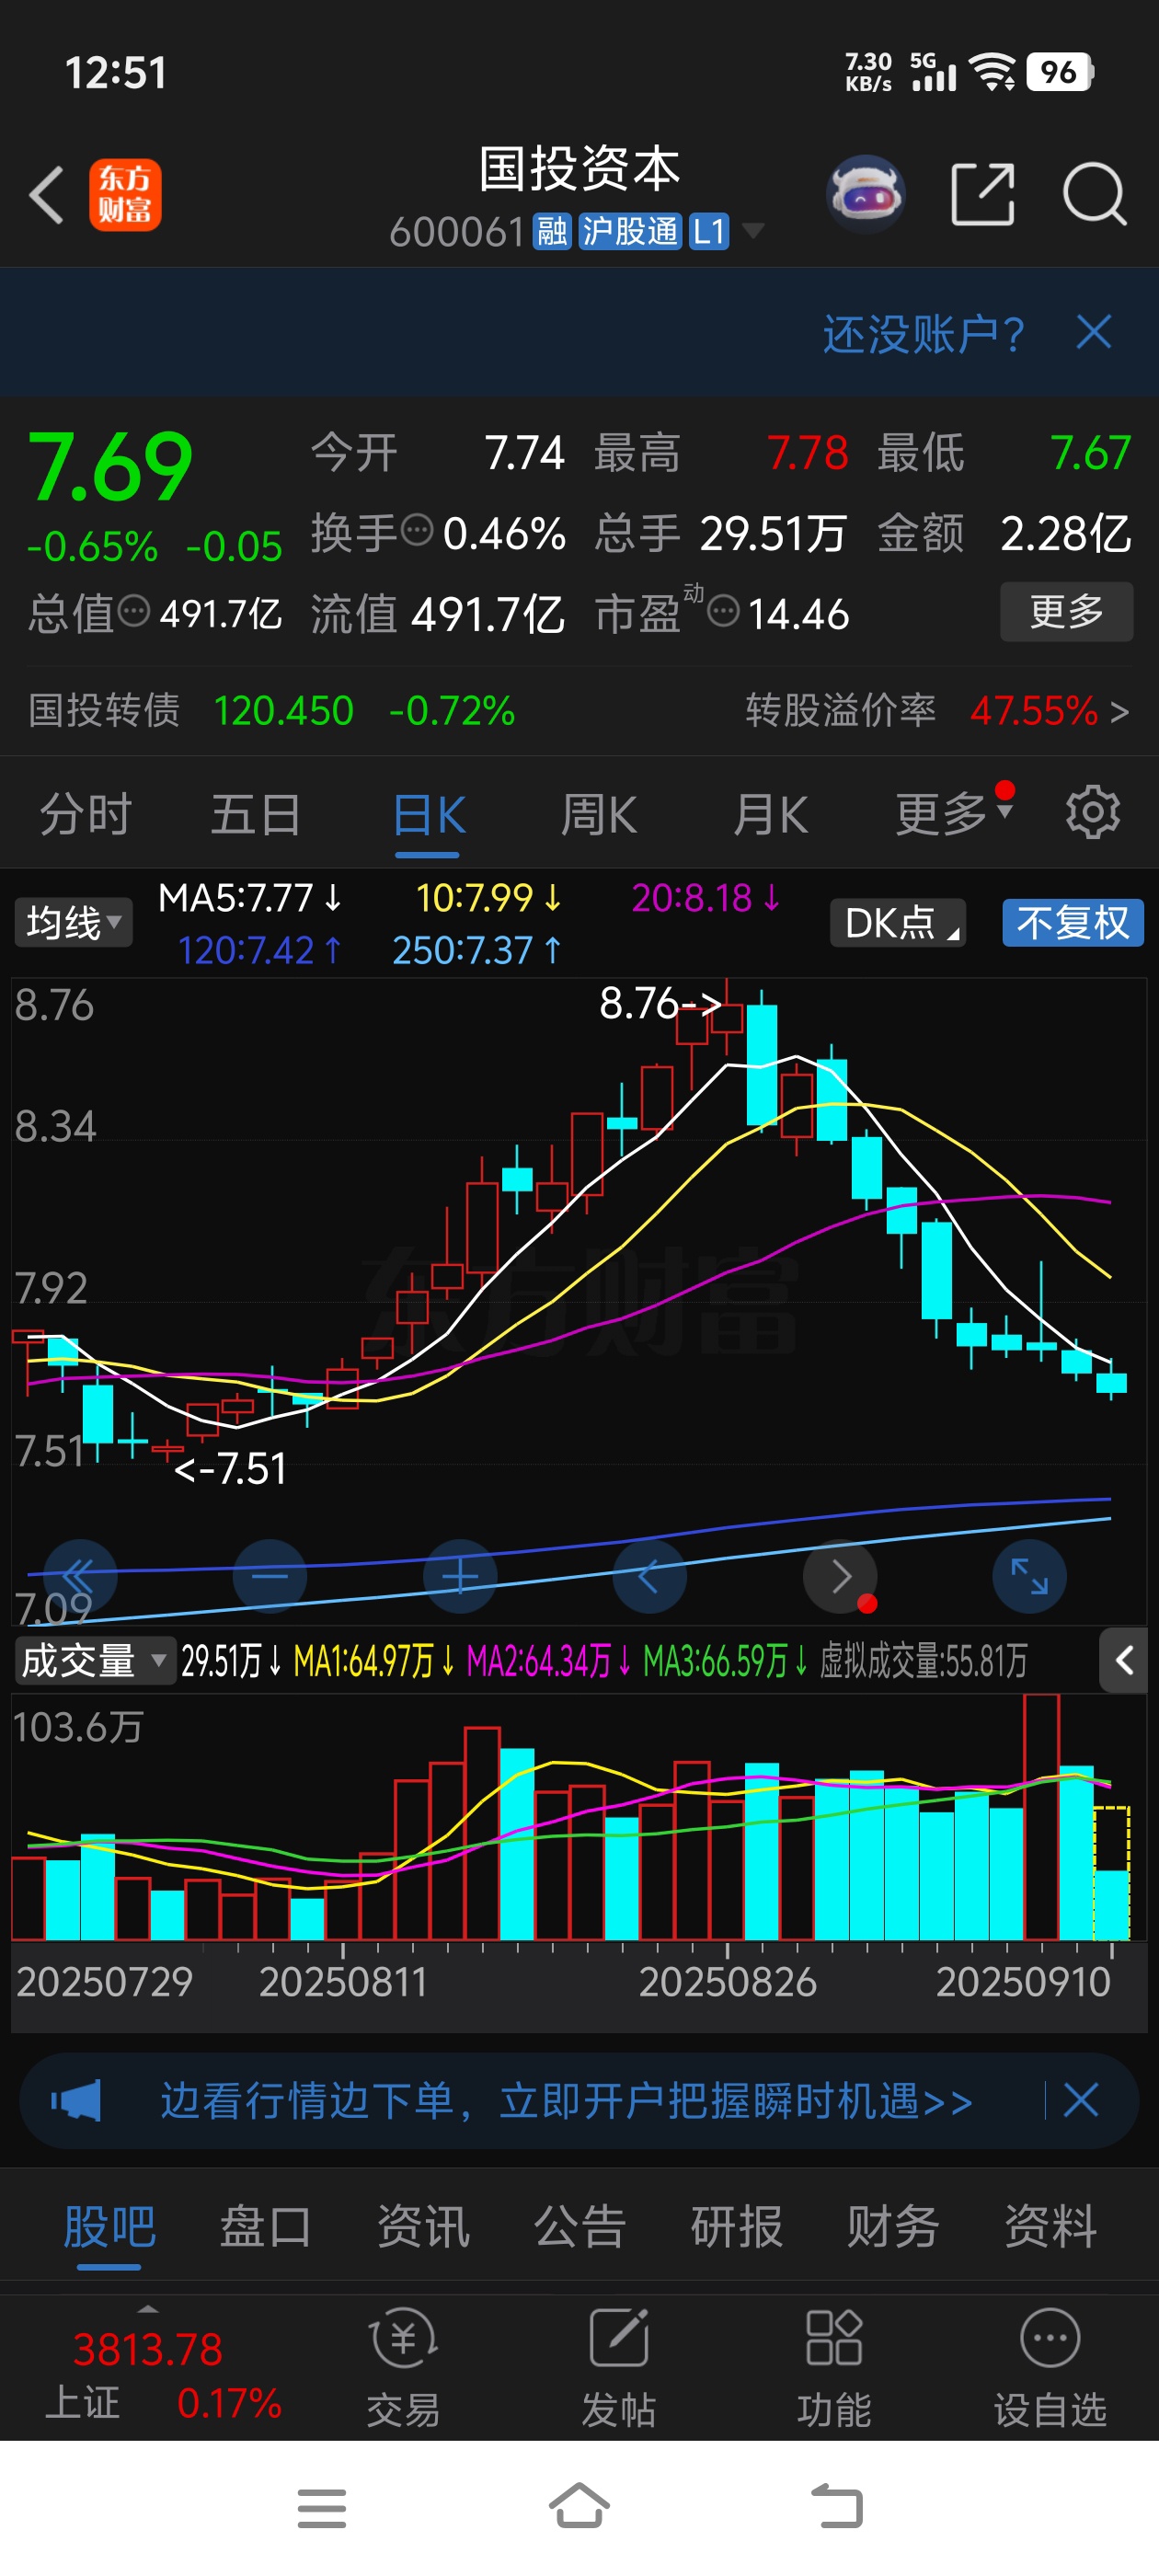Open the robot assistant avatar
The image size is (1159, 2576).
pyautogui.click(x=866, y=194)
